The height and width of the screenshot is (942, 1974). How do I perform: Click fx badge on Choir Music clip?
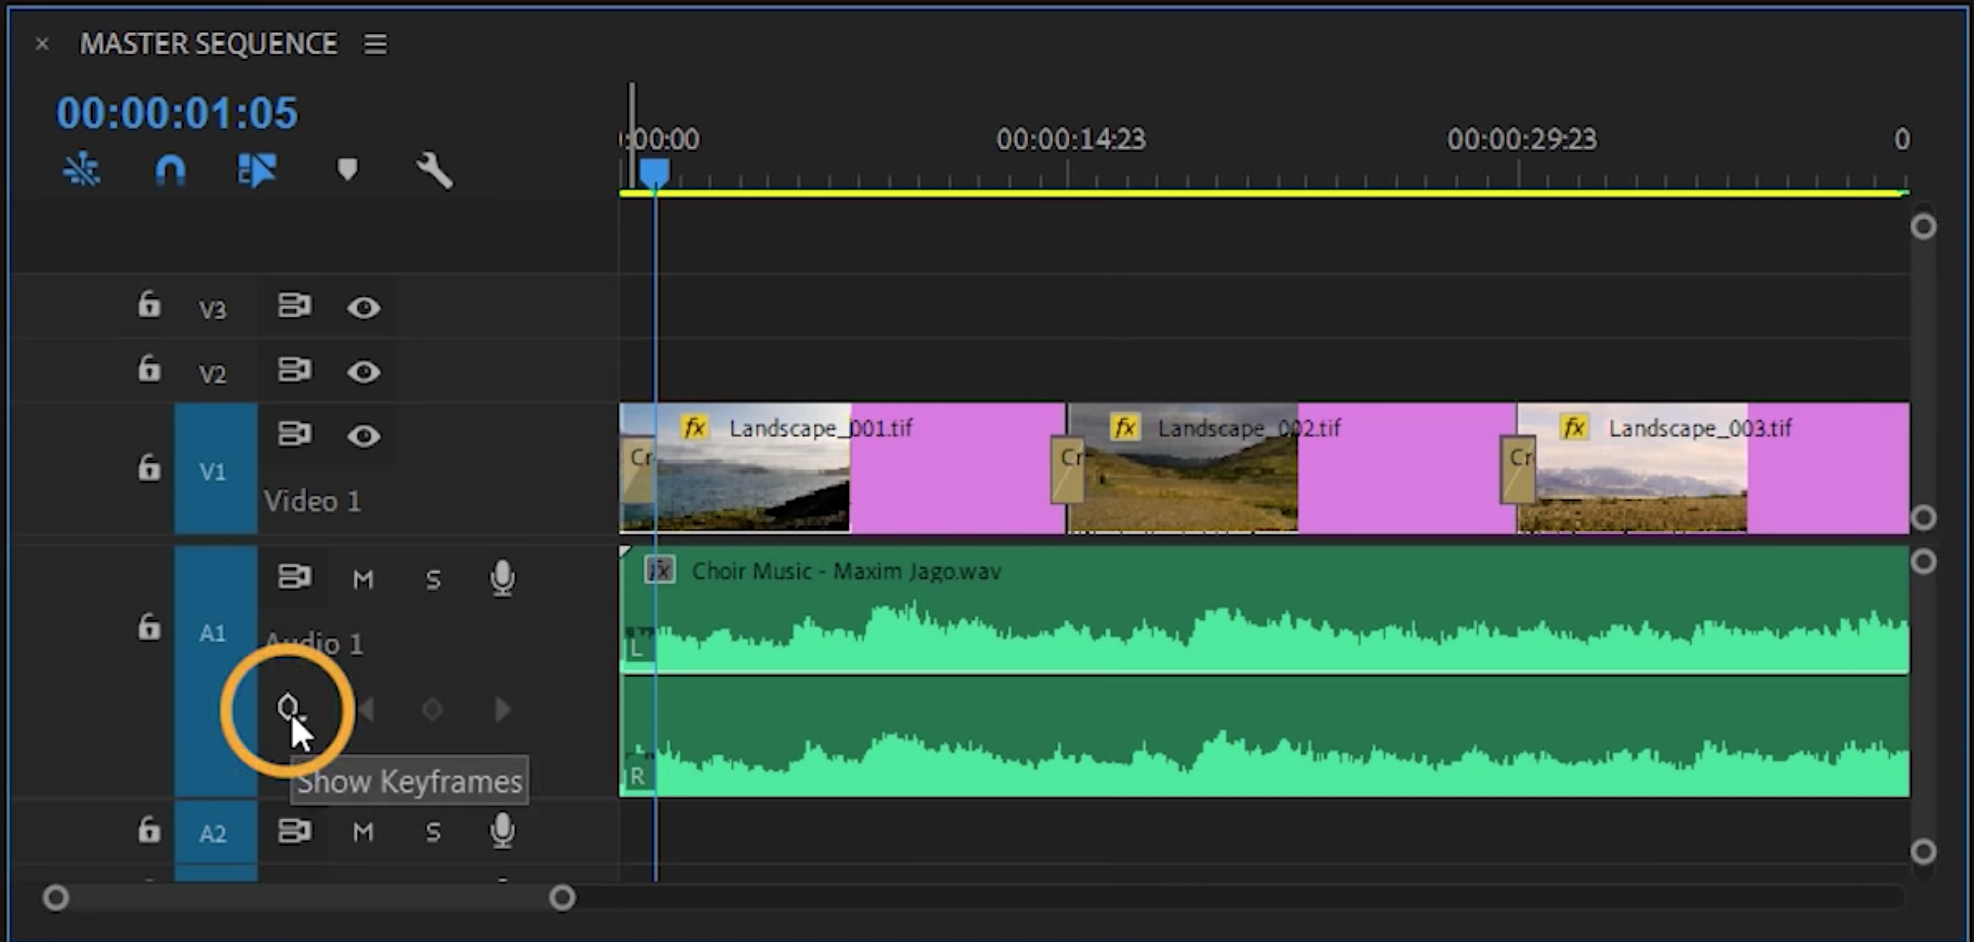(659, 570)
